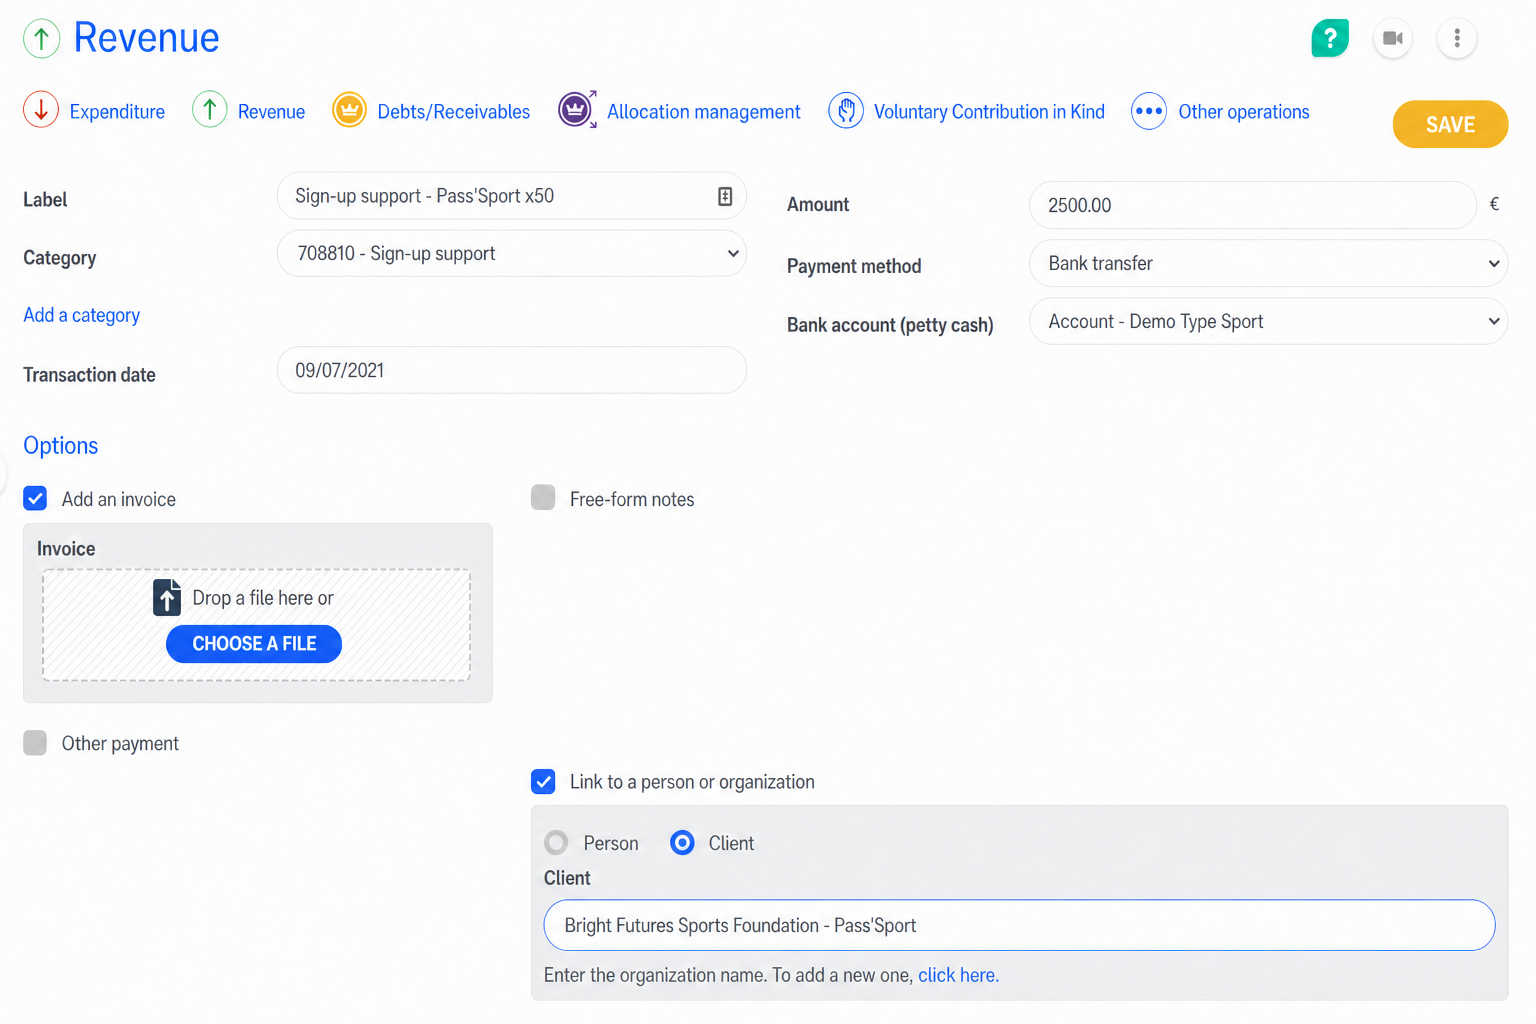This screenshot has width=1536, height=1024.
Task: Click the orange Debts/Receivables crown icon
Action: (x=349, y=109)
